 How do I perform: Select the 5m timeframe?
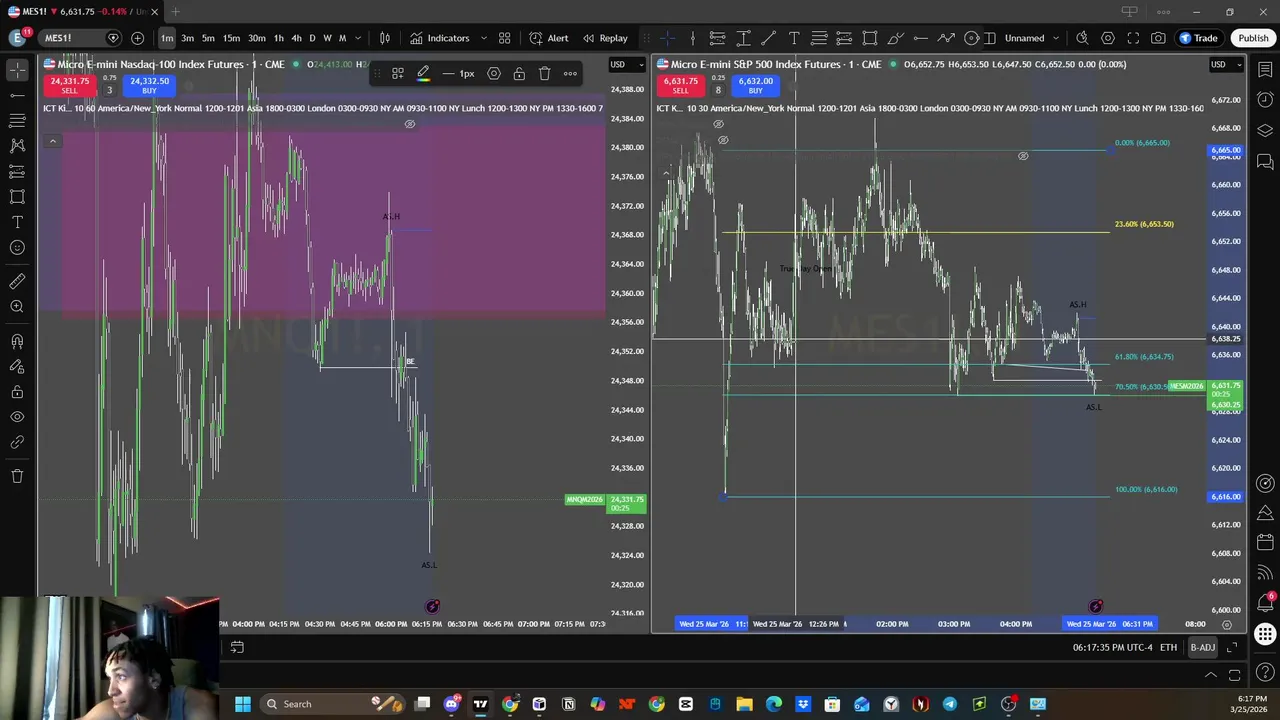[x=208, y=38]
